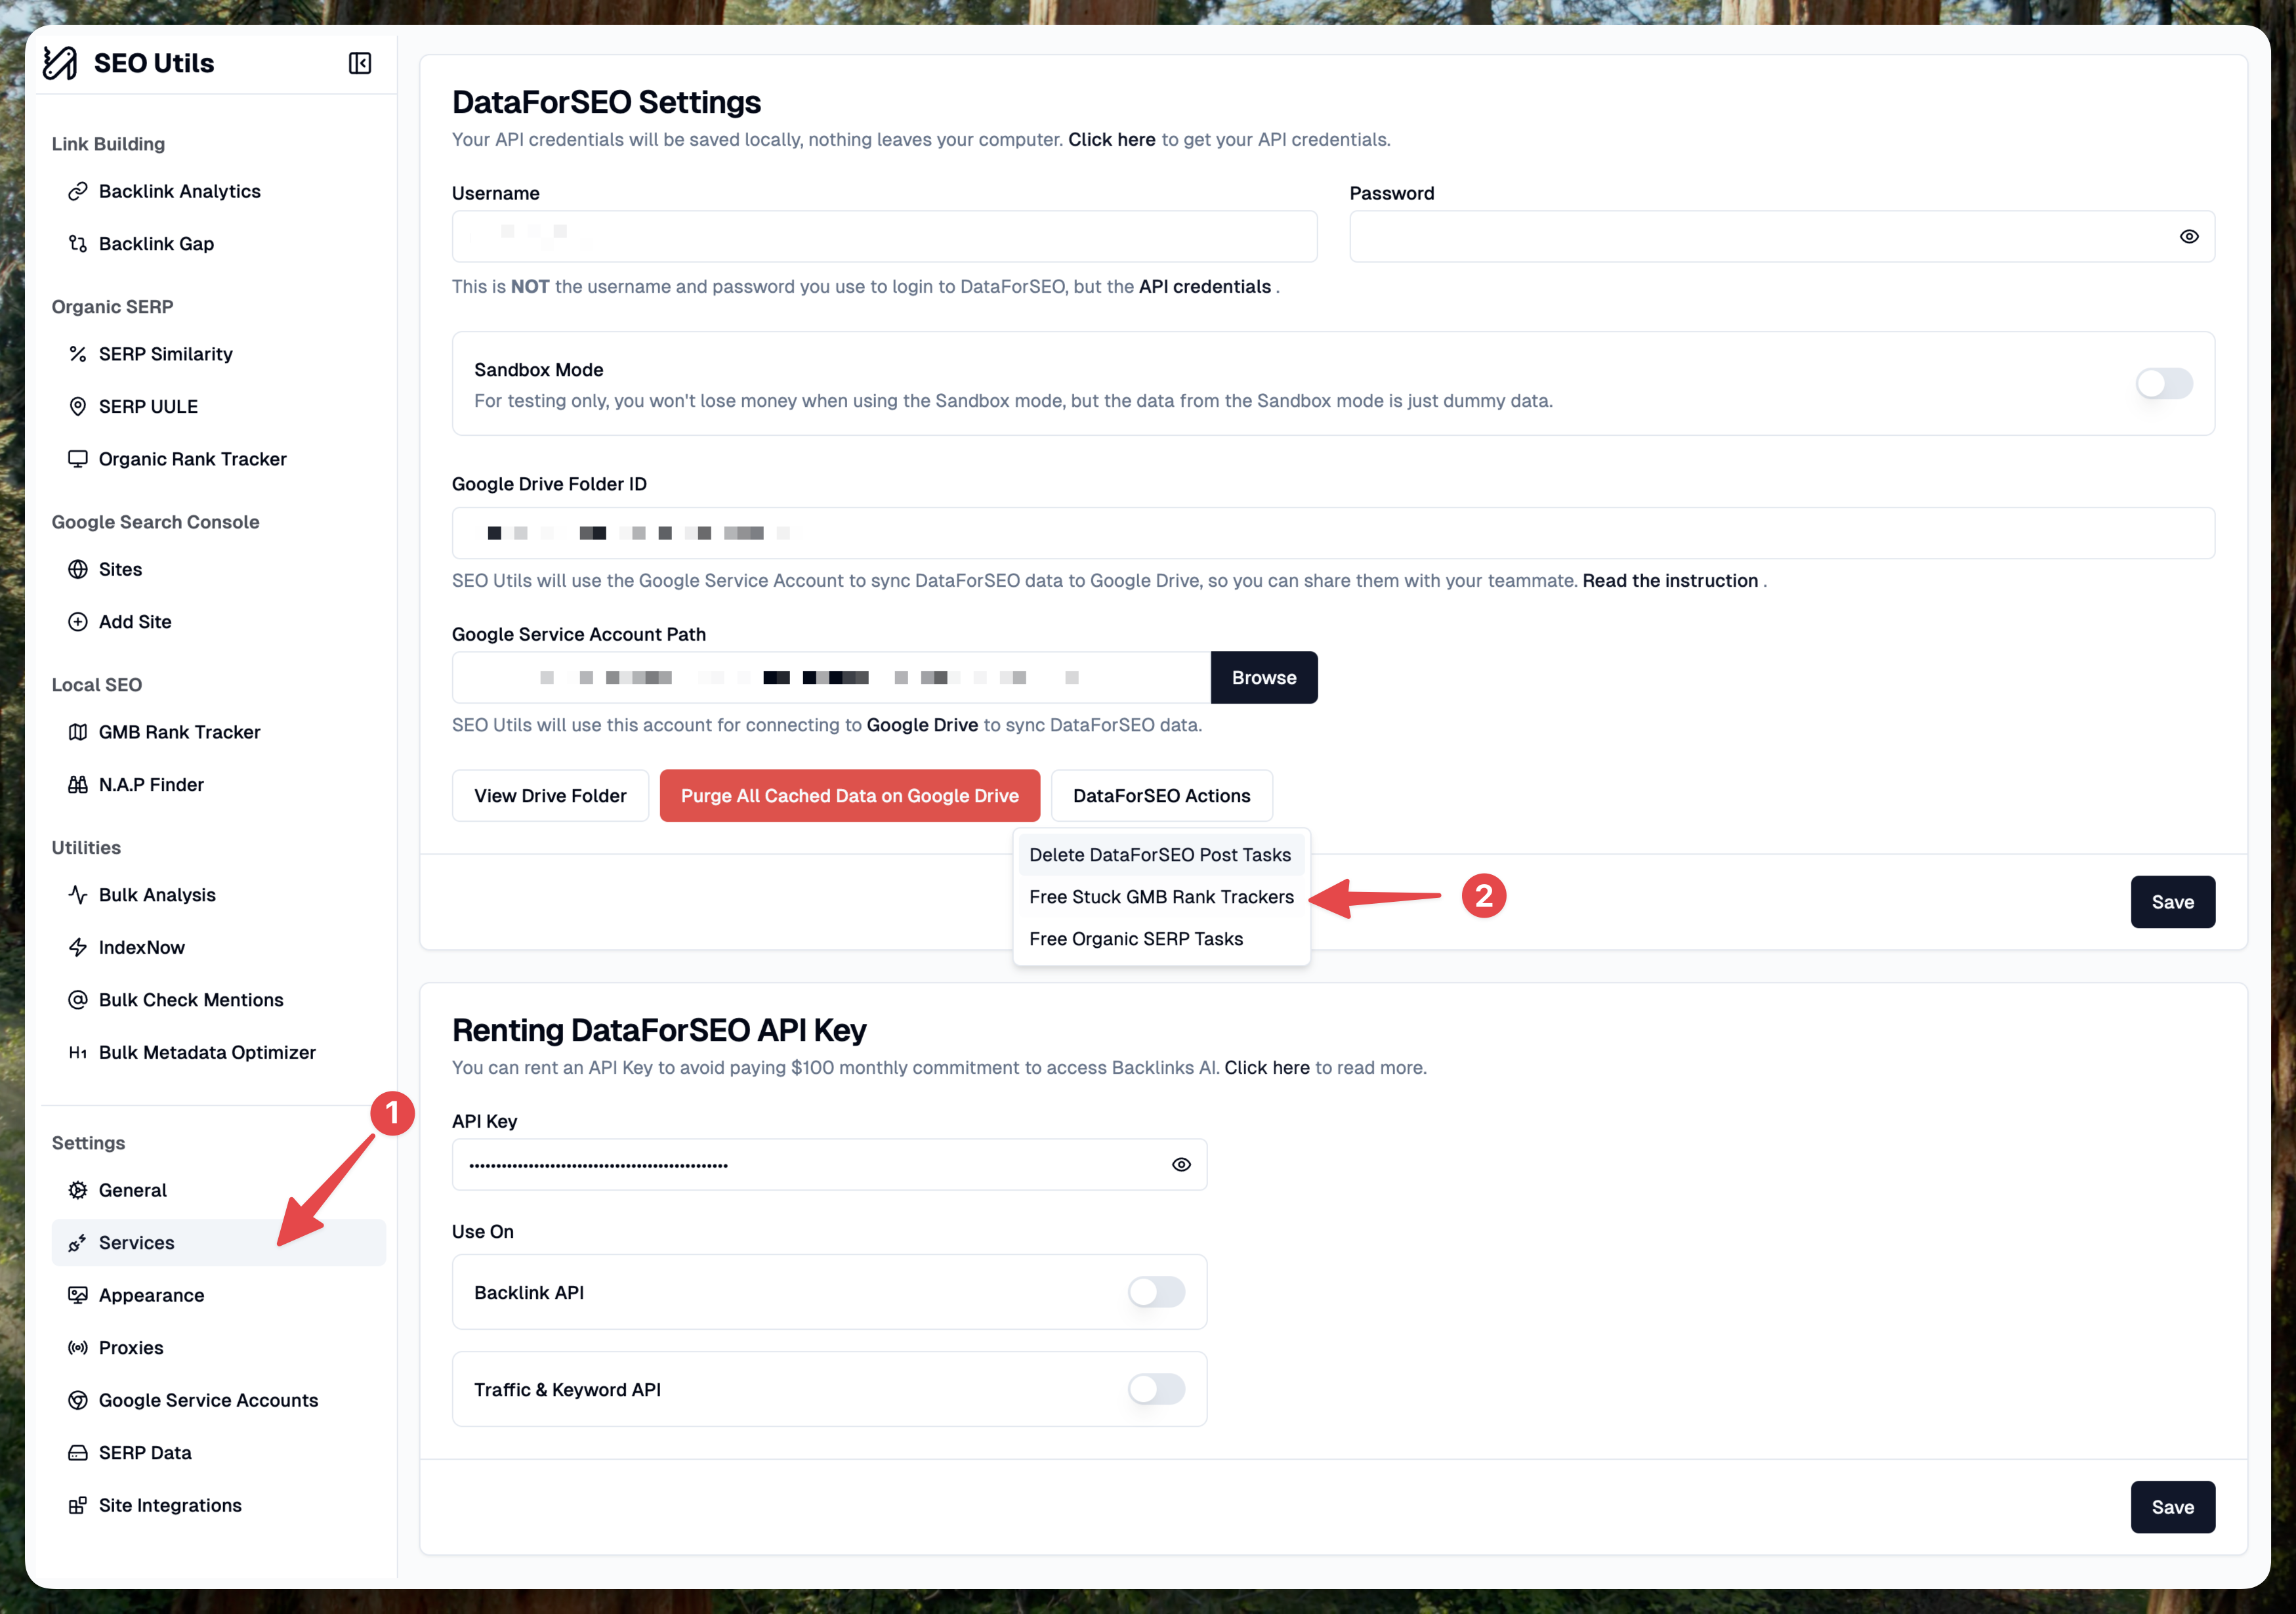Open the DataForSEO Actions dropdown
Image resolution: width=2296 pixels, height=1614 pixels.
pyautogui.click(x=1161, y=796)
